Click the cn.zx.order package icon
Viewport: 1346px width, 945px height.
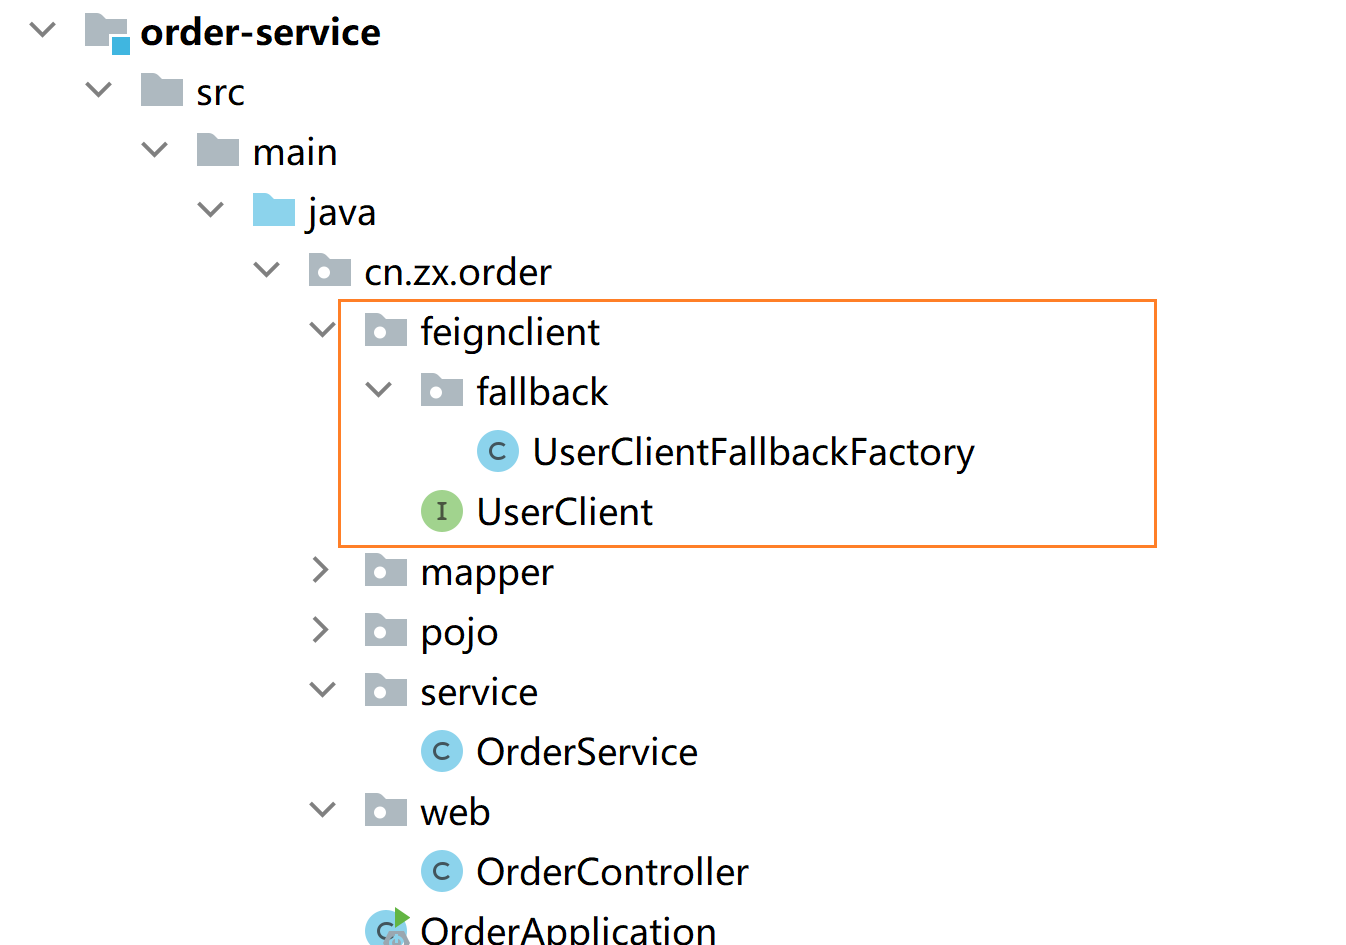330,271
